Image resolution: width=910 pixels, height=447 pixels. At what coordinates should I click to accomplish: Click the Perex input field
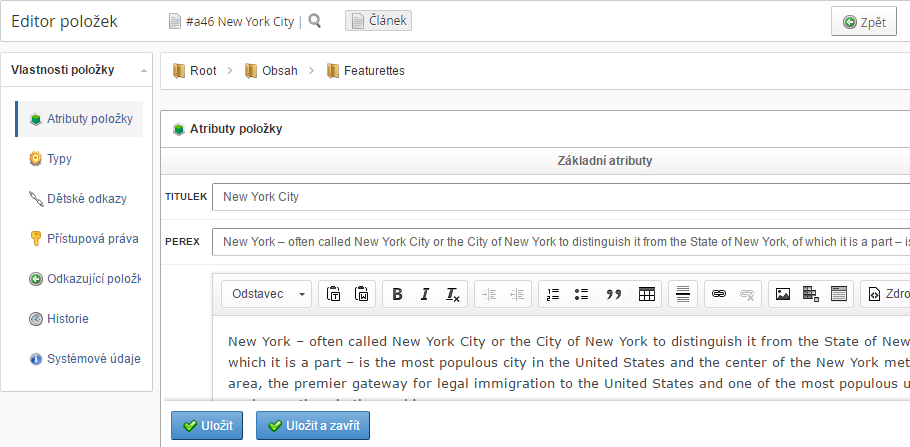[561, 241]
